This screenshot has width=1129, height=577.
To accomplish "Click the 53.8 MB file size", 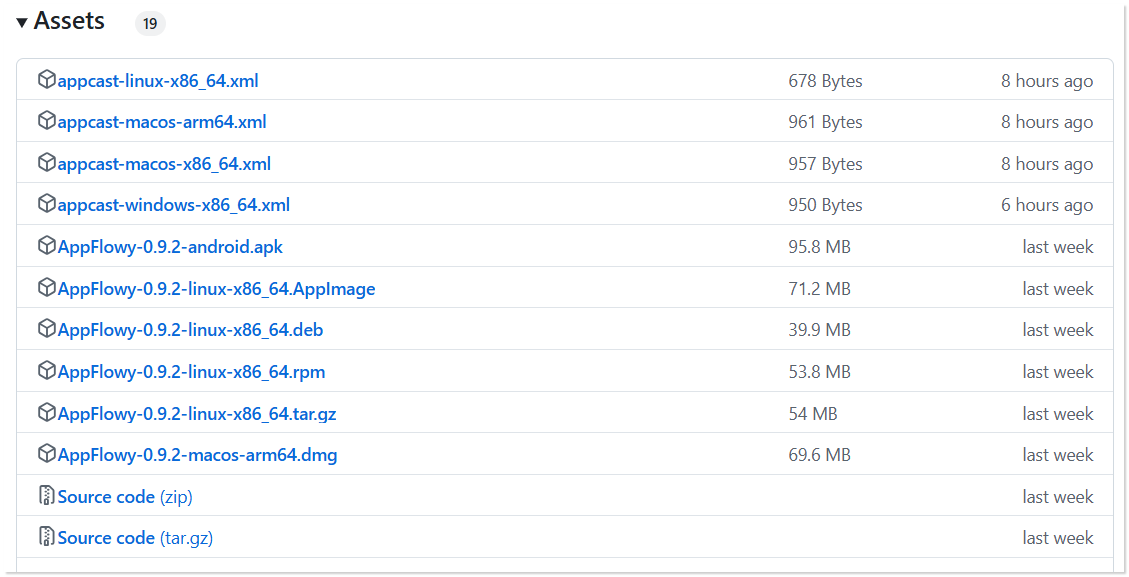I will pyautogui.click(x=819, y=372).
